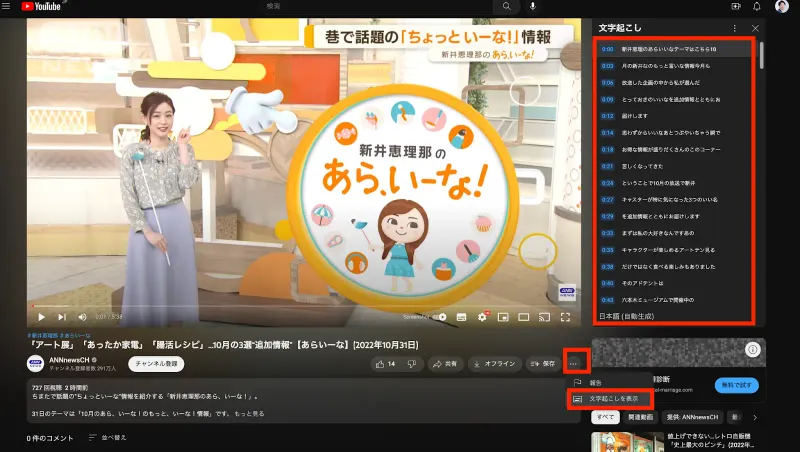
Task: Open the account profile avatar
Action: 782,6
